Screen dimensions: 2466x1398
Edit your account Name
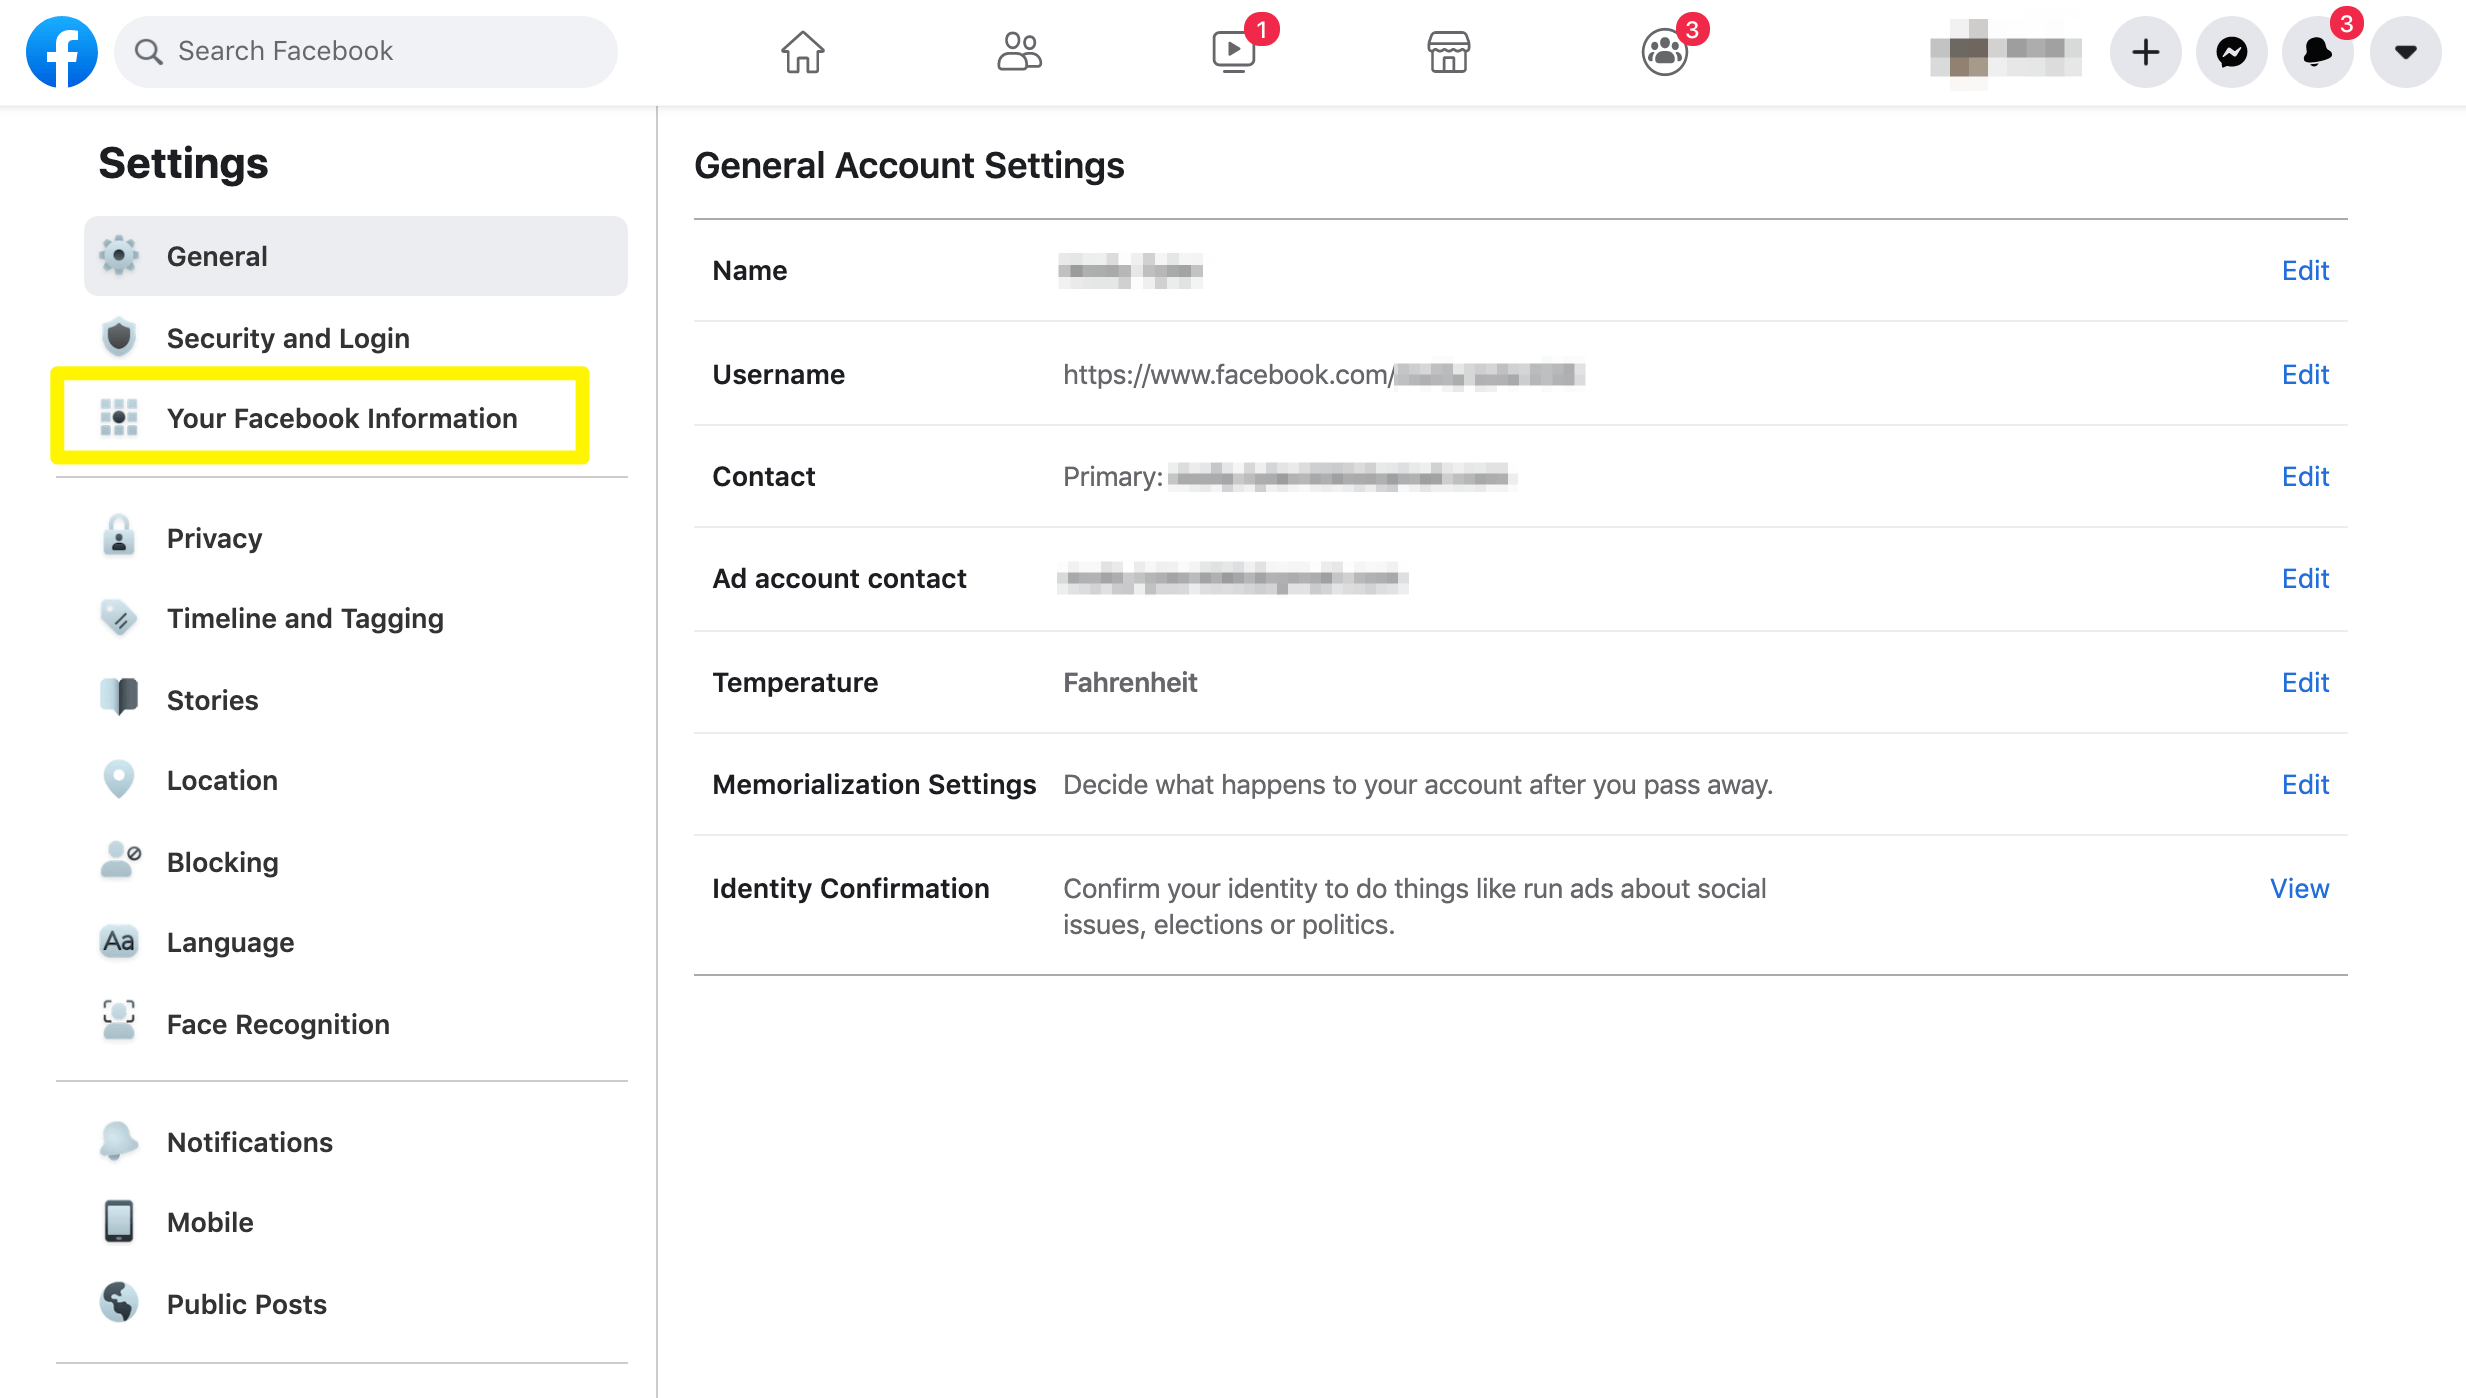tap(2304, 270)
